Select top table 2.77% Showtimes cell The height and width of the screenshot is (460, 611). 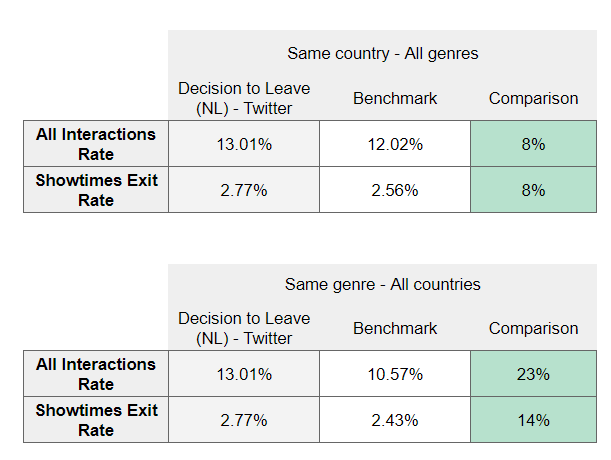tap(244, 190)
